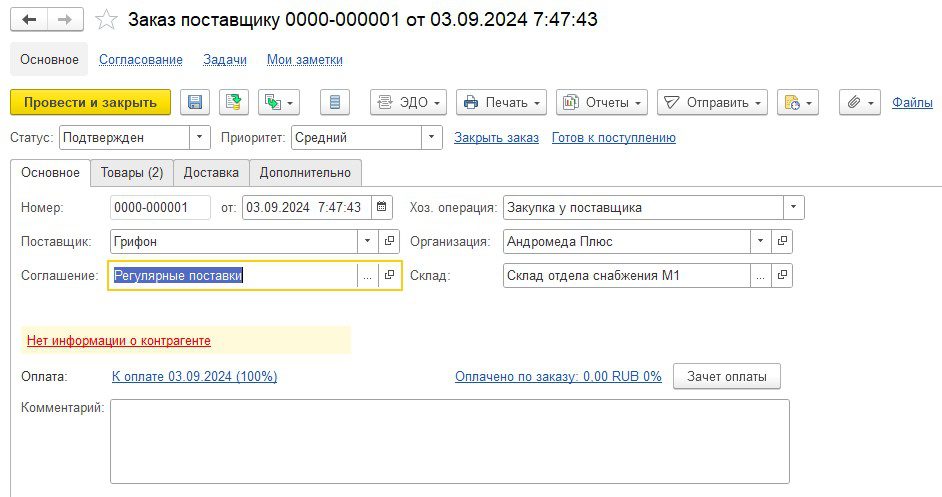Click the Закрыть заказ link

click(x=496, y=137)
